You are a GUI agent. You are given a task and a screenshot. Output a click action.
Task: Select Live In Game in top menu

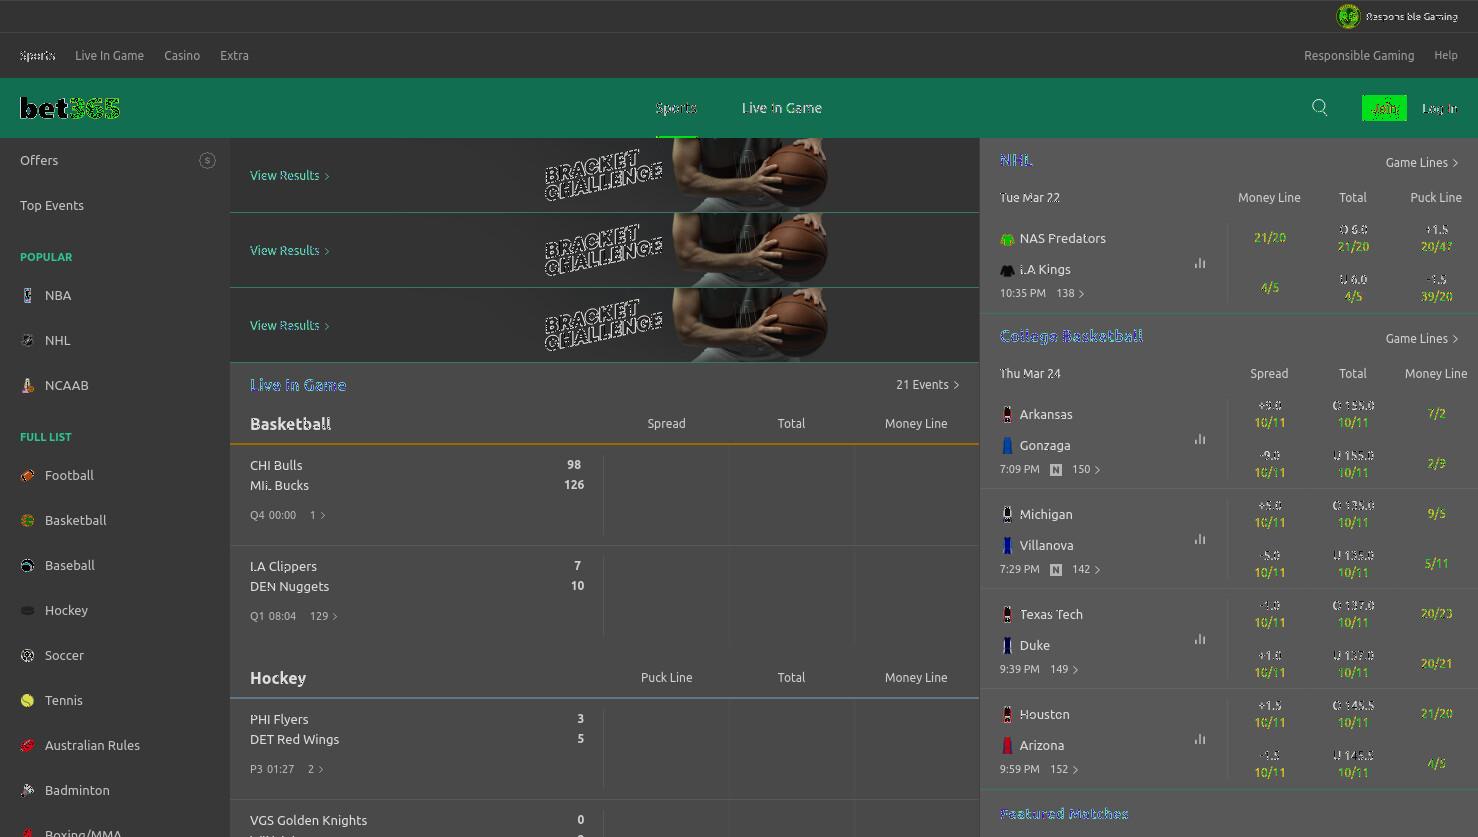(109, 55)
